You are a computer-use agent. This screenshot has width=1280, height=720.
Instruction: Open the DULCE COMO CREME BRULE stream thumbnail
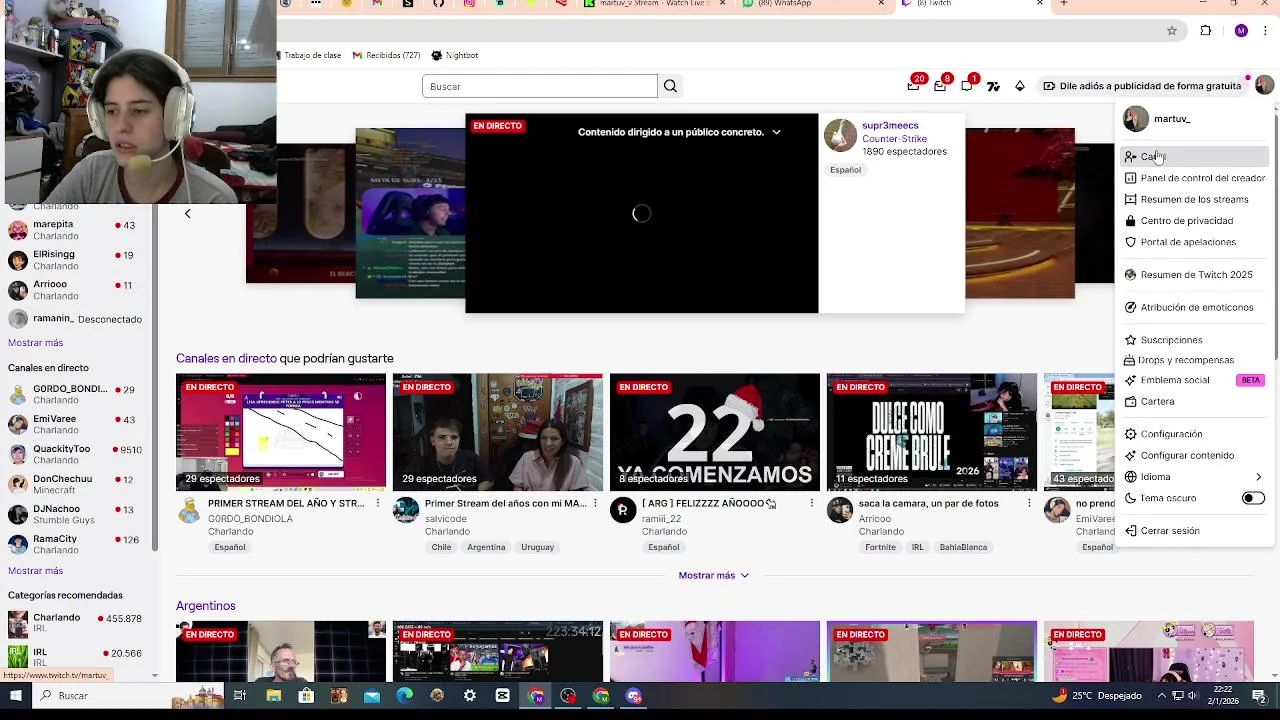(932, 432)
